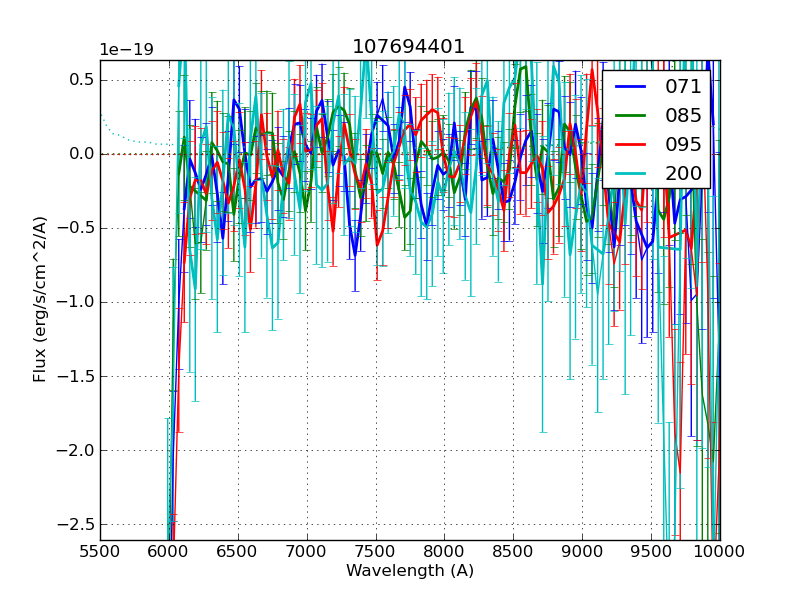Image resolution: width=800 pixels, height=600 pixels.
Task: Click the plot title 107694401
Action: tap(409, 47)
